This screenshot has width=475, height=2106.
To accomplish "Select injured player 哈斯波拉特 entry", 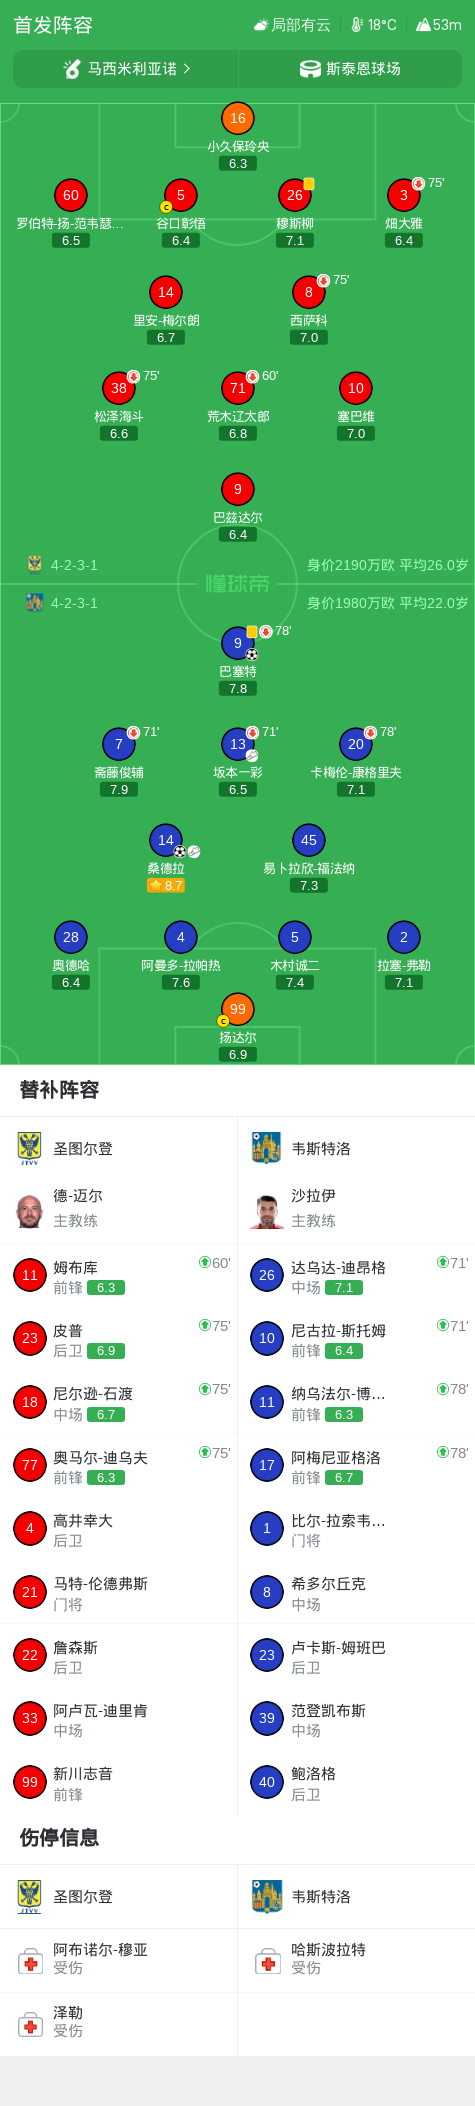I will [356, 1960].
